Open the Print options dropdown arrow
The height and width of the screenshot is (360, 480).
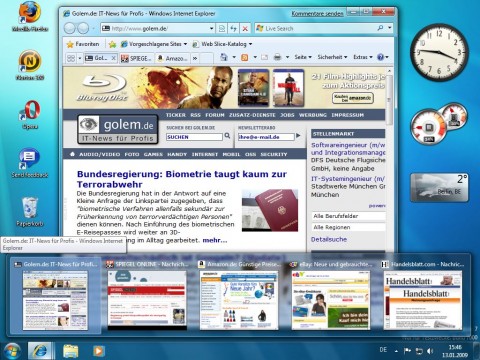click(287, 57)
